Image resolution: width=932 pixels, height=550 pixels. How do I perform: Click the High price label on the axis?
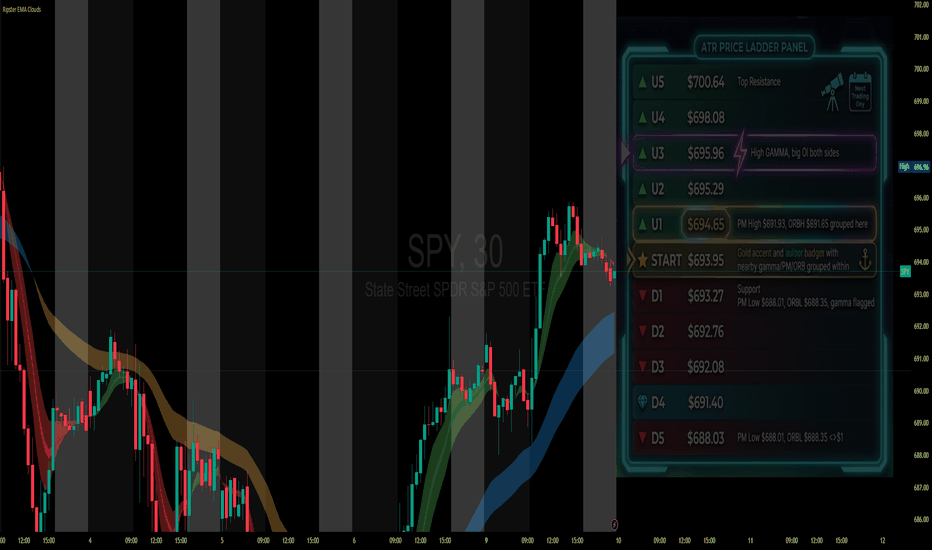pos(914,167)
